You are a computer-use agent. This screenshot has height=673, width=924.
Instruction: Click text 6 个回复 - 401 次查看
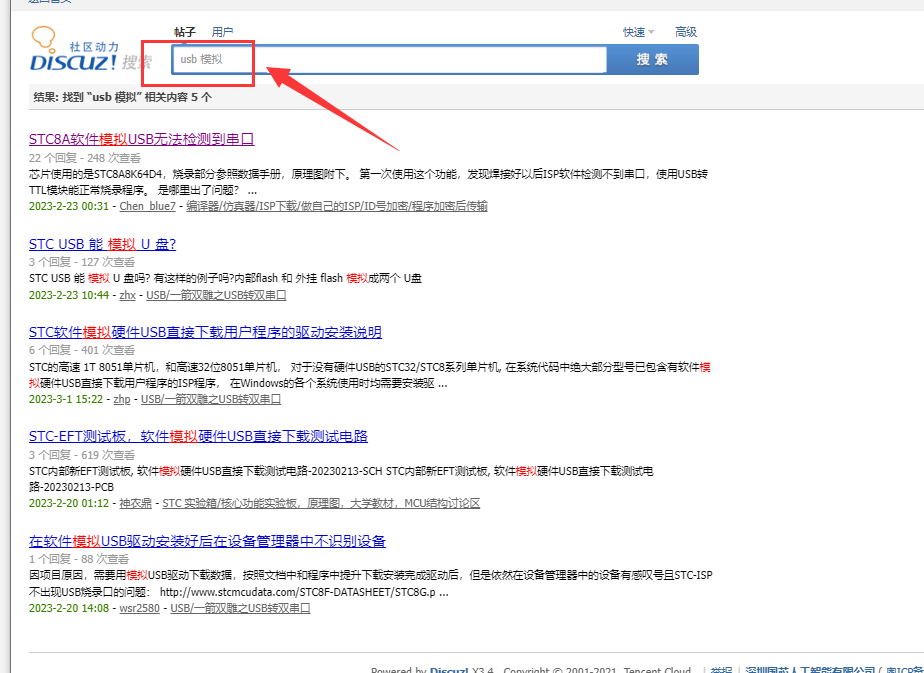(82, 350)
